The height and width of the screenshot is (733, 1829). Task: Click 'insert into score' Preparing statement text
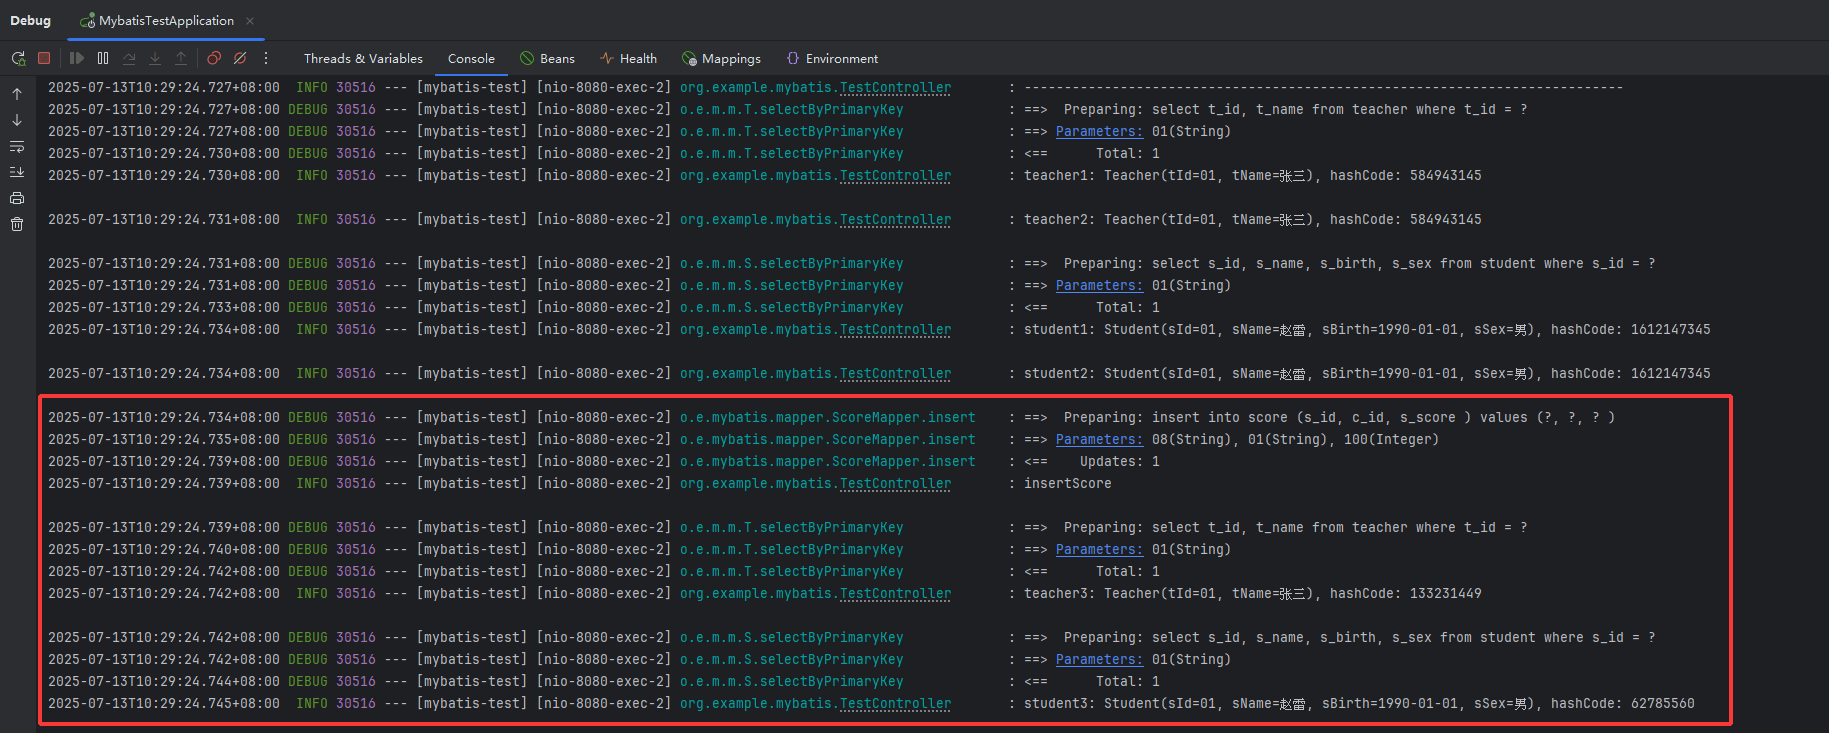pos(1383,417)
